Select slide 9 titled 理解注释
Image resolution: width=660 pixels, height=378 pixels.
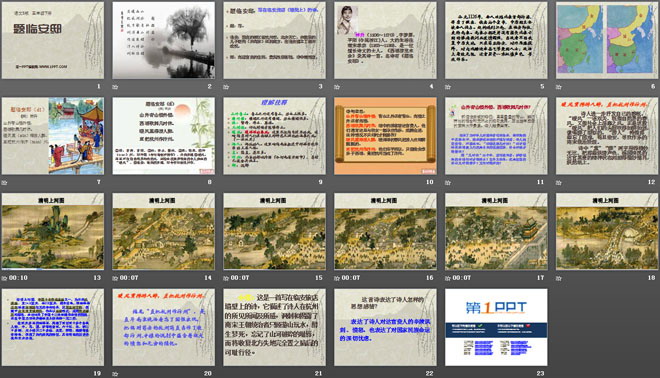point(274,136)
